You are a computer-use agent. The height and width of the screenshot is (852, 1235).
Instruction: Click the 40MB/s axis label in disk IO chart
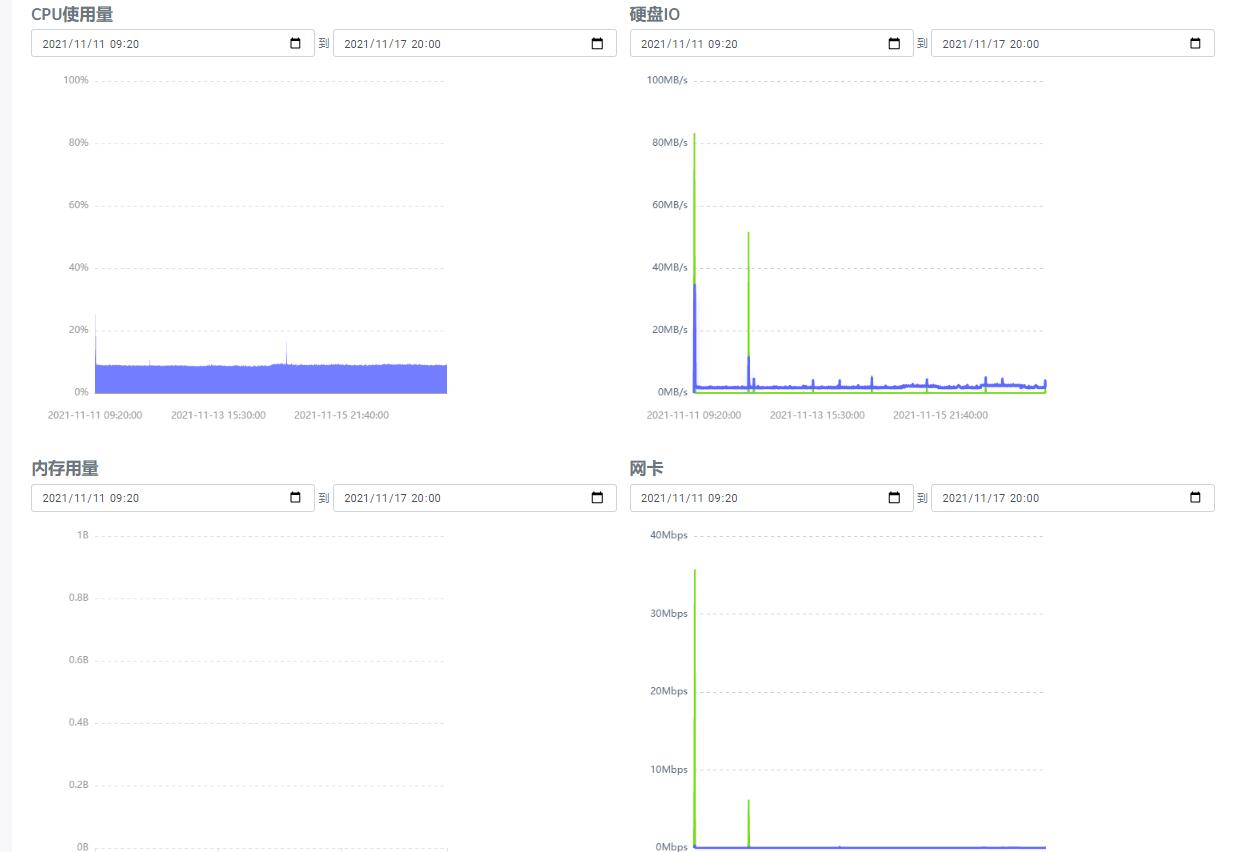pos(669,268)
